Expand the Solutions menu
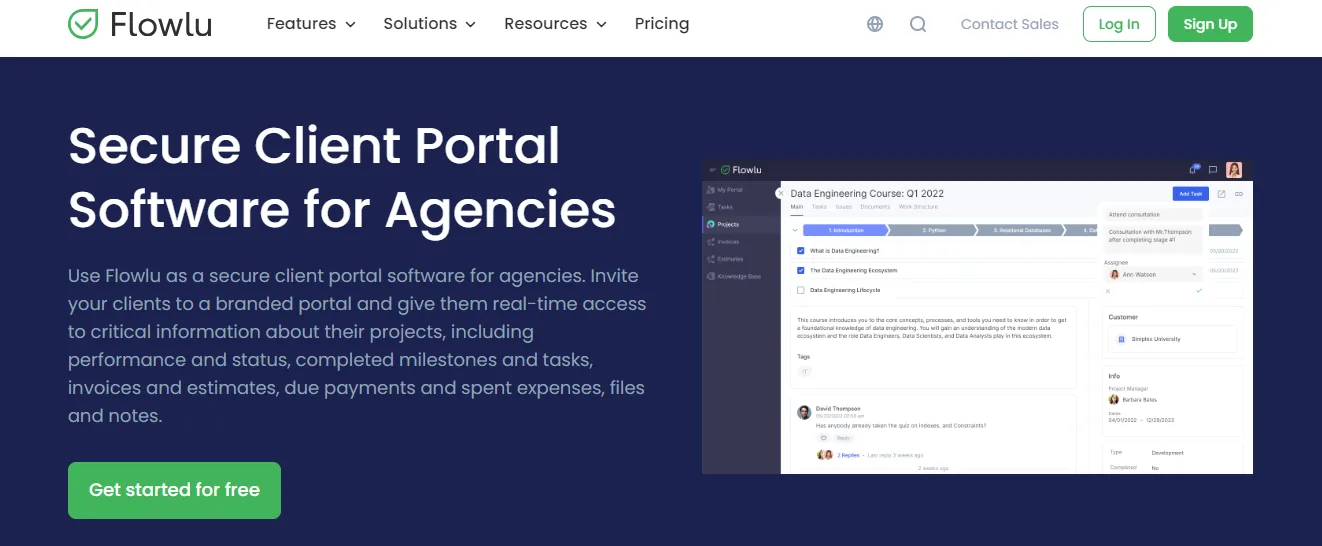Viewport: 1322px width, 546px height. click(x=429, y=24)
